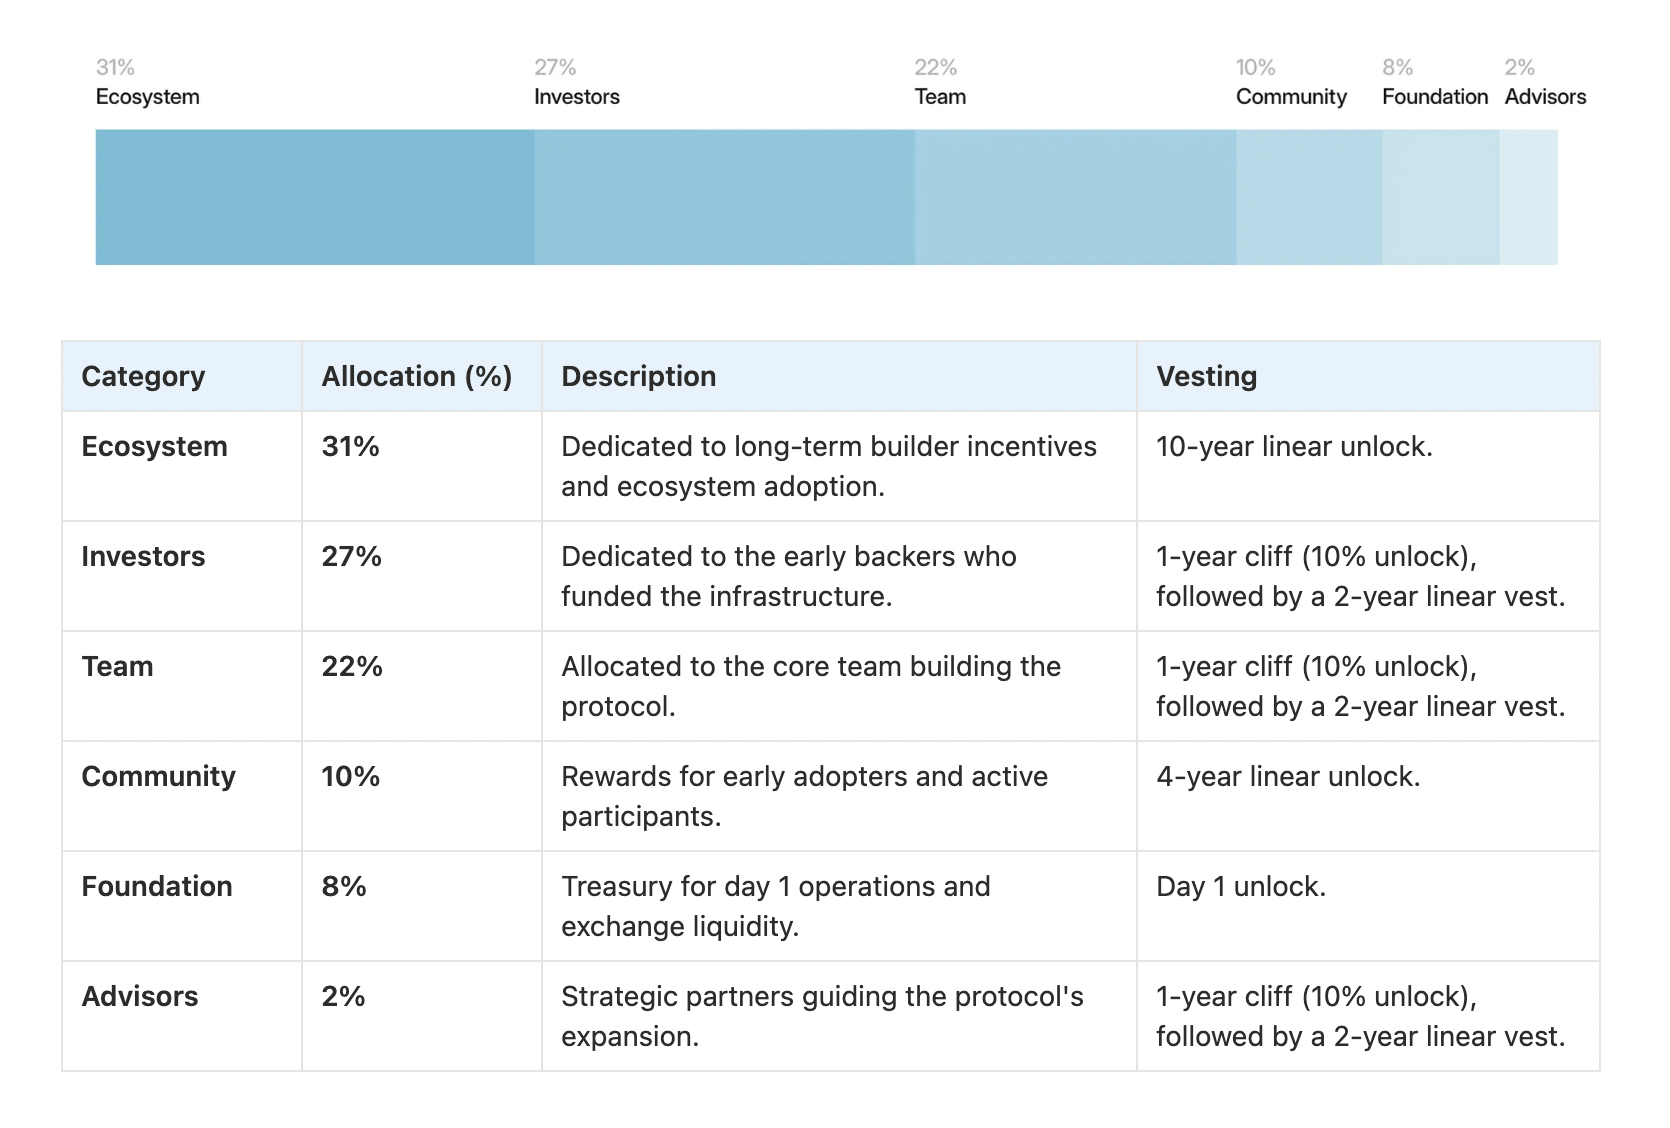Image resolution: width=1670 pixels, height=1128 pixels.
Task: Click the 27% allocation cell for Investors
Action: pyautogui.click(x=351, y=557)
